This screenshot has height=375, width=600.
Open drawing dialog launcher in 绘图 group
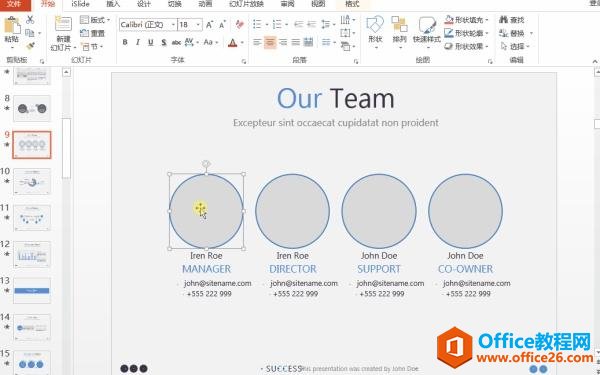490,61
